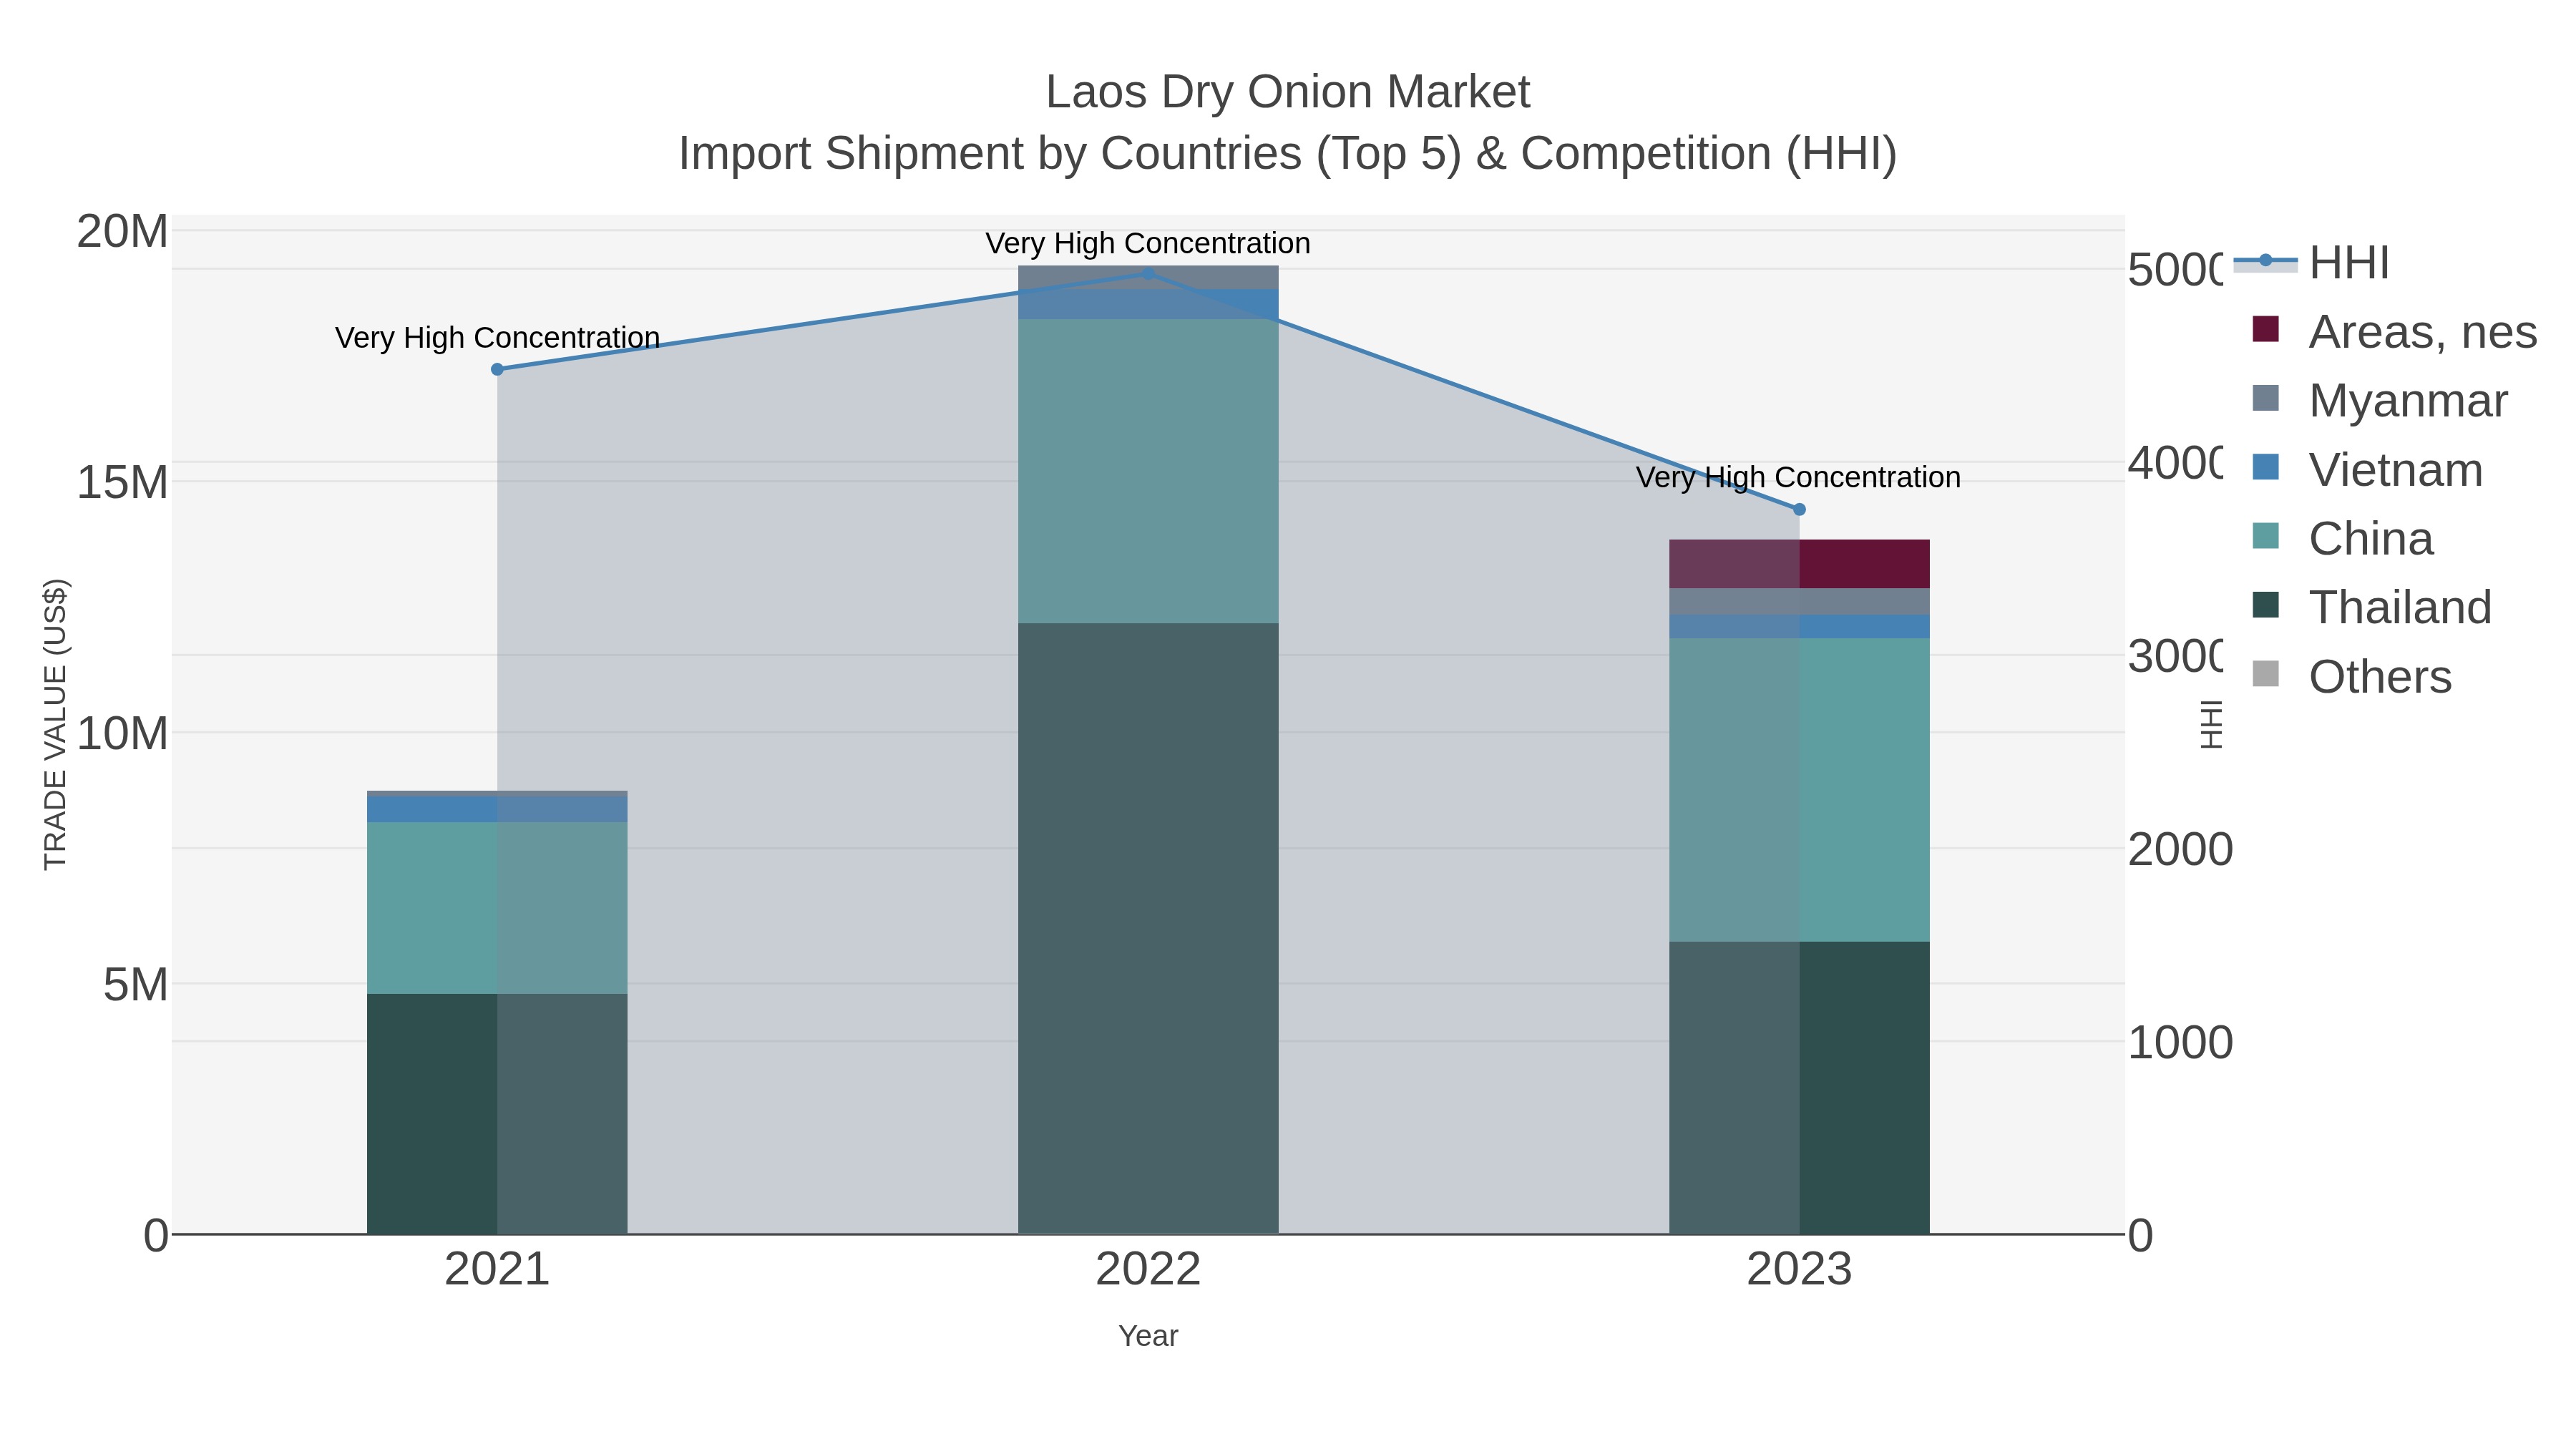
Task: Click the 'Very High Concentration' annotation above 2022
Action: point(1148,243)
